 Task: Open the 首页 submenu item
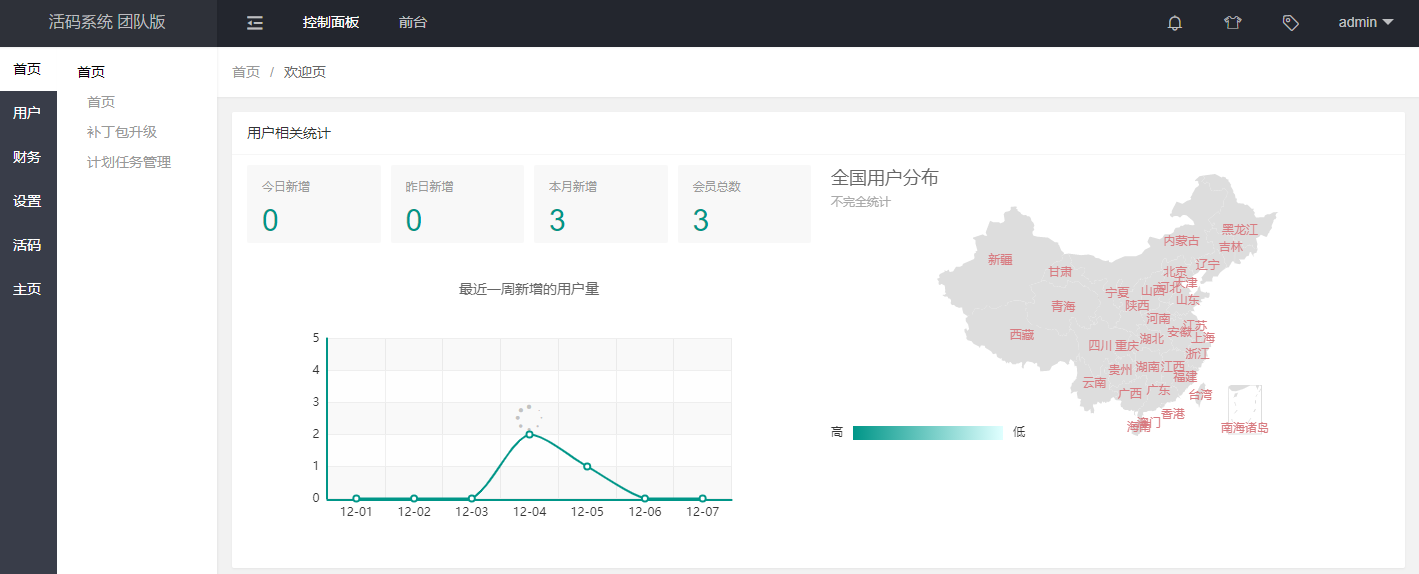tap(101, 102)
